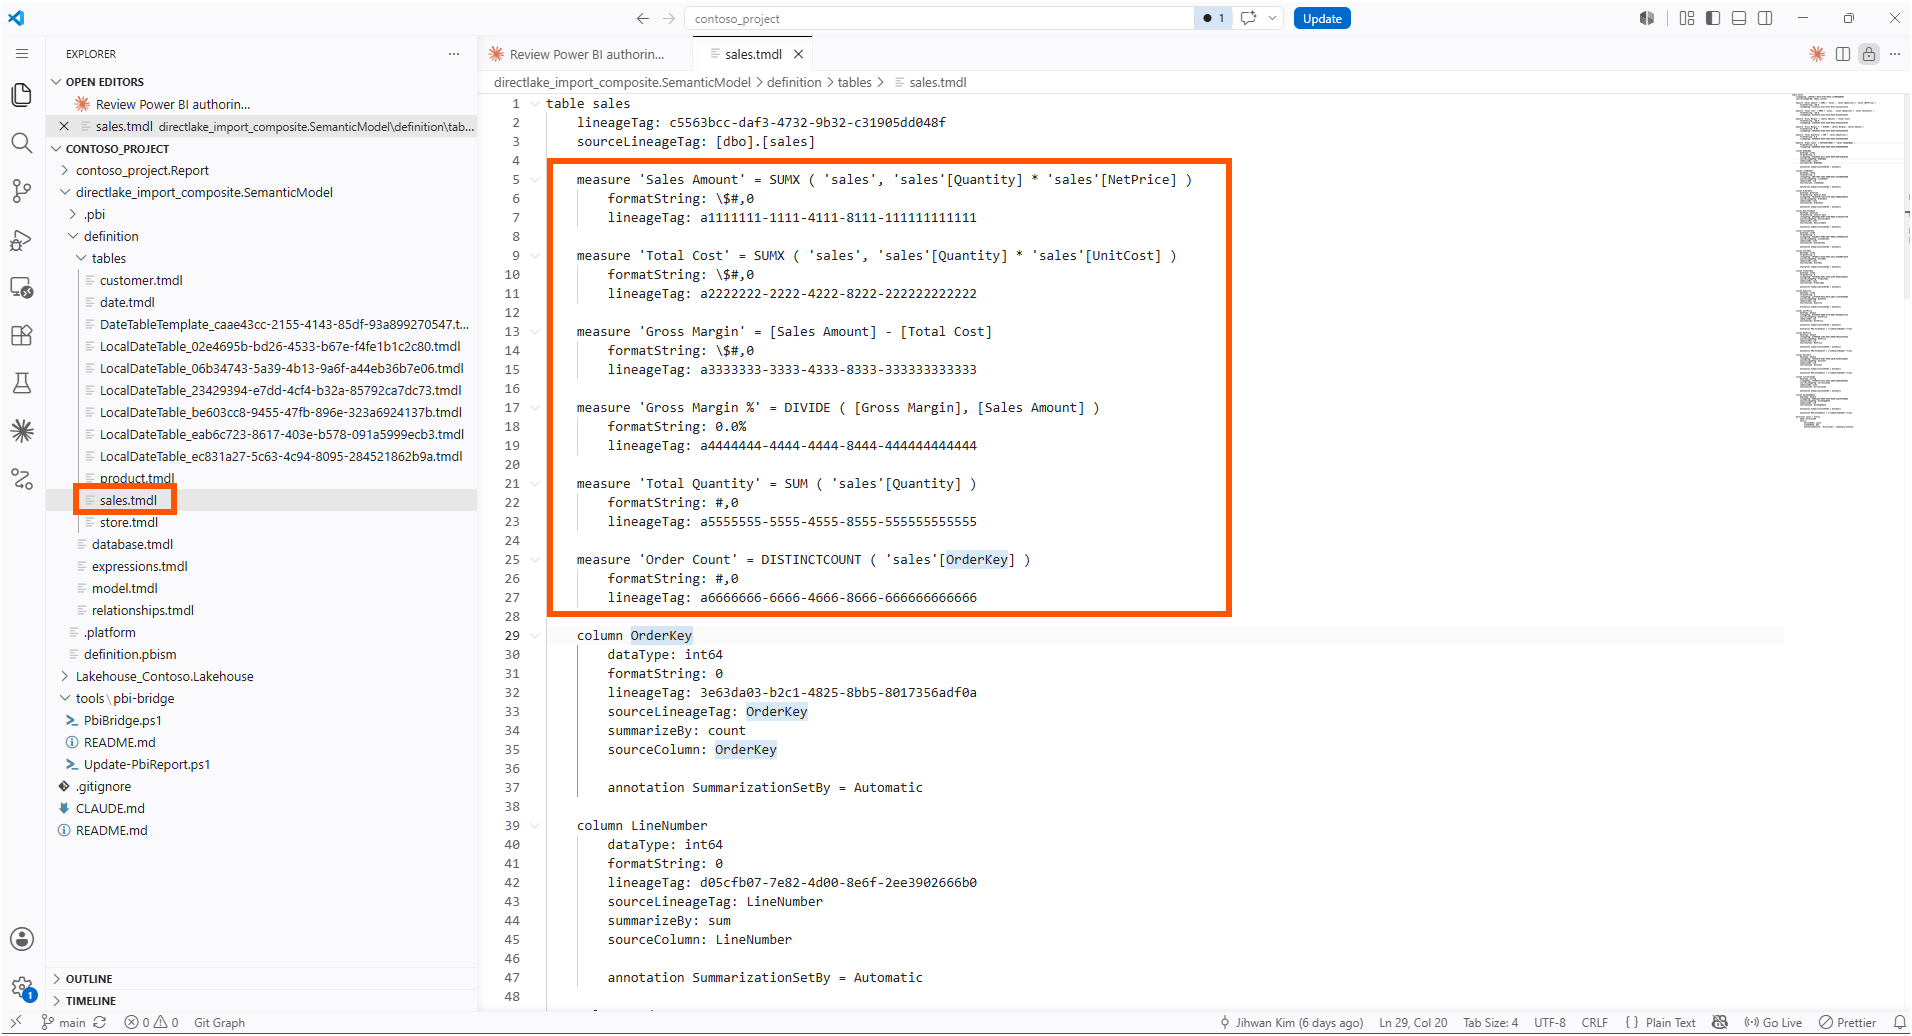Open Explorer more actions ellipsis menu
Viewport: 1912px width, 1036px height.
click(x=454, y=54)
